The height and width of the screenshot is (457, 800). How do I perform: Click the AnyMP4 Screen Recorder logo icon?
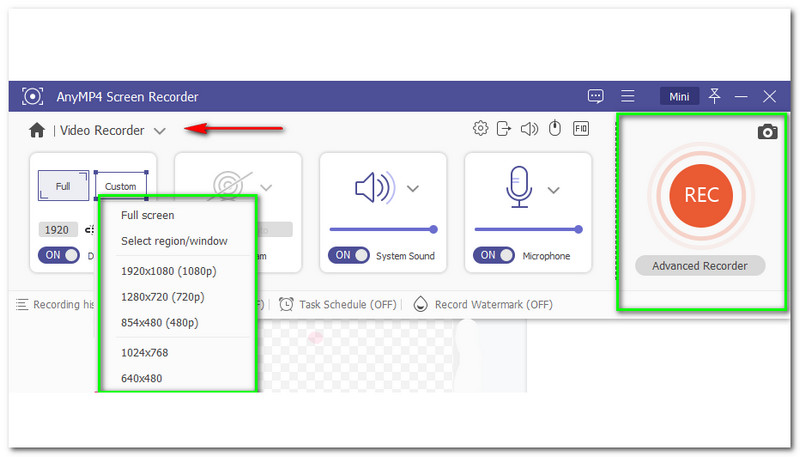click(x=32, y=96)
